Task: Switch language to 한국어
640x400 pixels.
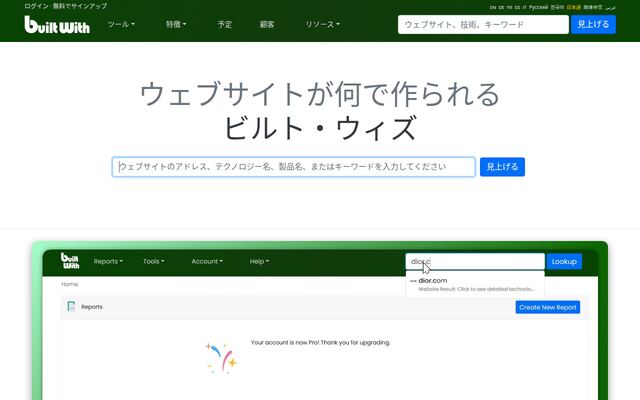Action: (557, 7)
